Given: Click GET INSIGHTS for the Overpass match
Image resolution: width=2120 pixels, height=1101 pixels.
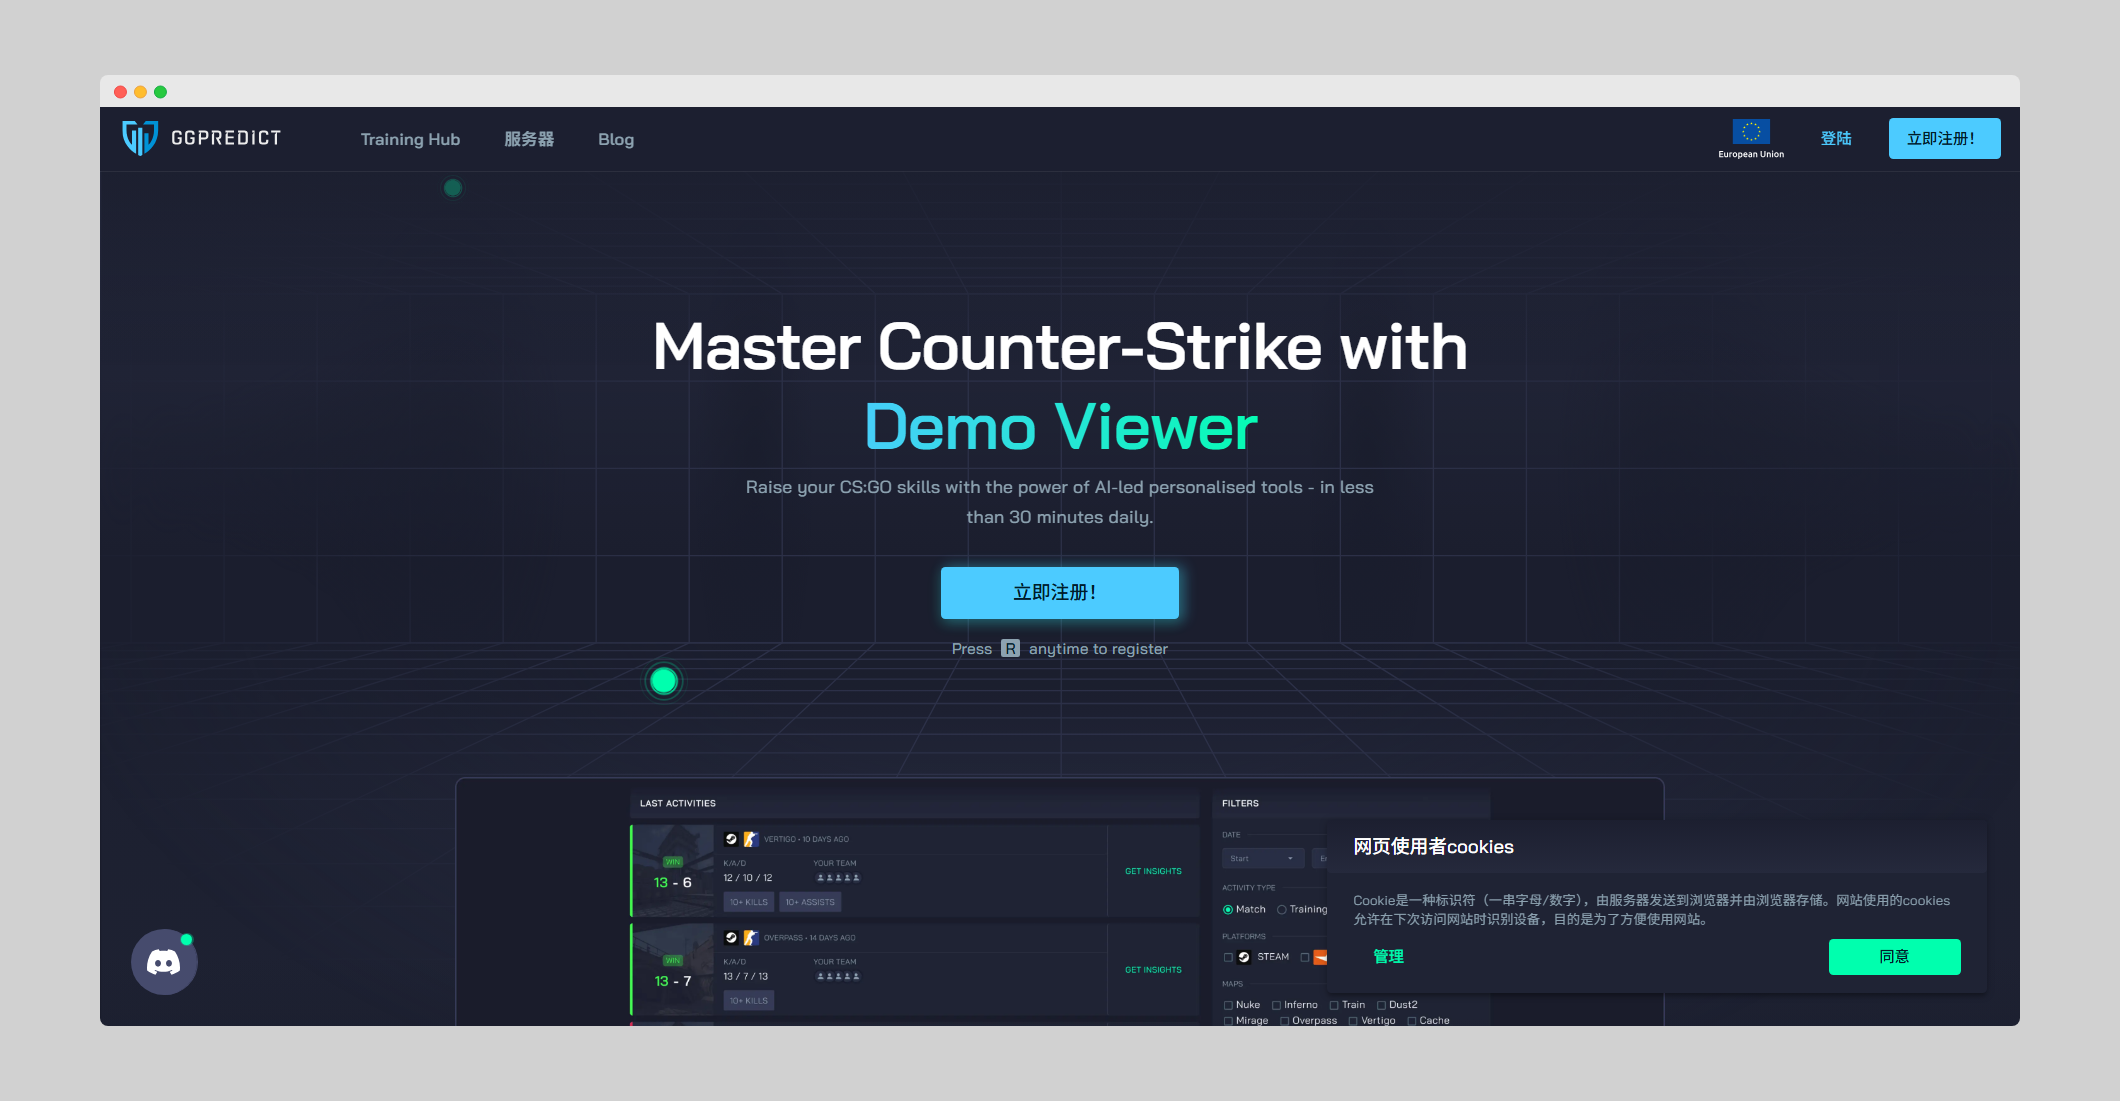Looking at the screenshot, I should point(1153,970).
